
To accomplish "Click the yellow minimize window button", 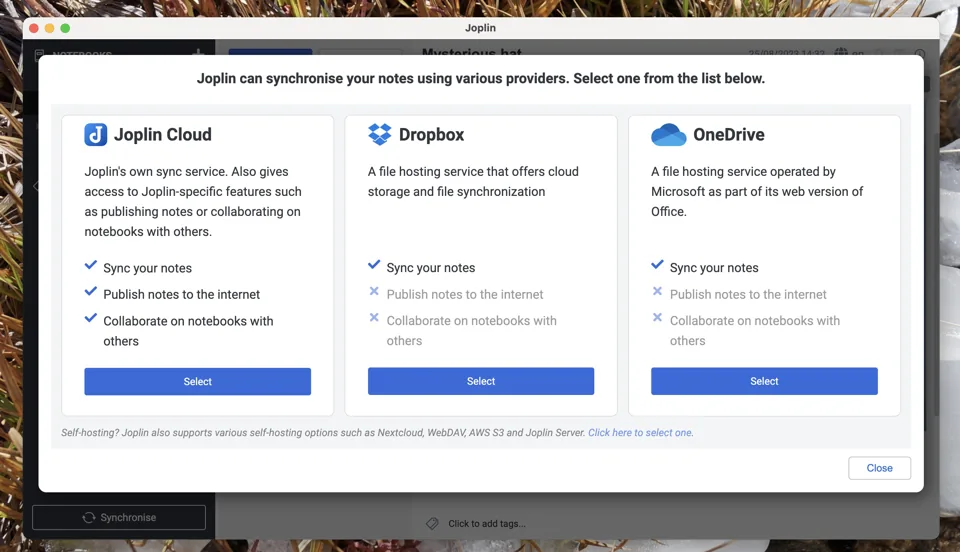I will pos(50,28).
